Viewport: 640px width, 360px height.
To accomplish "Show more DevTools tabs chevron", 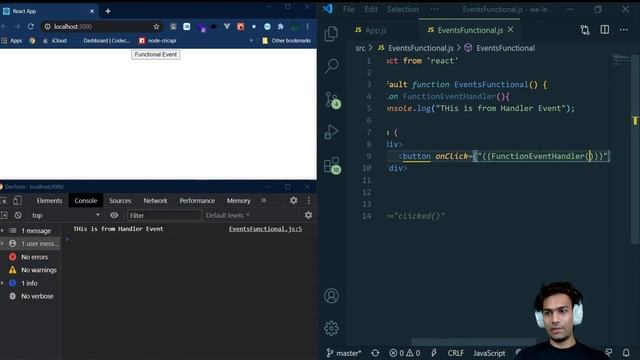I will click(x=264, y=200).
